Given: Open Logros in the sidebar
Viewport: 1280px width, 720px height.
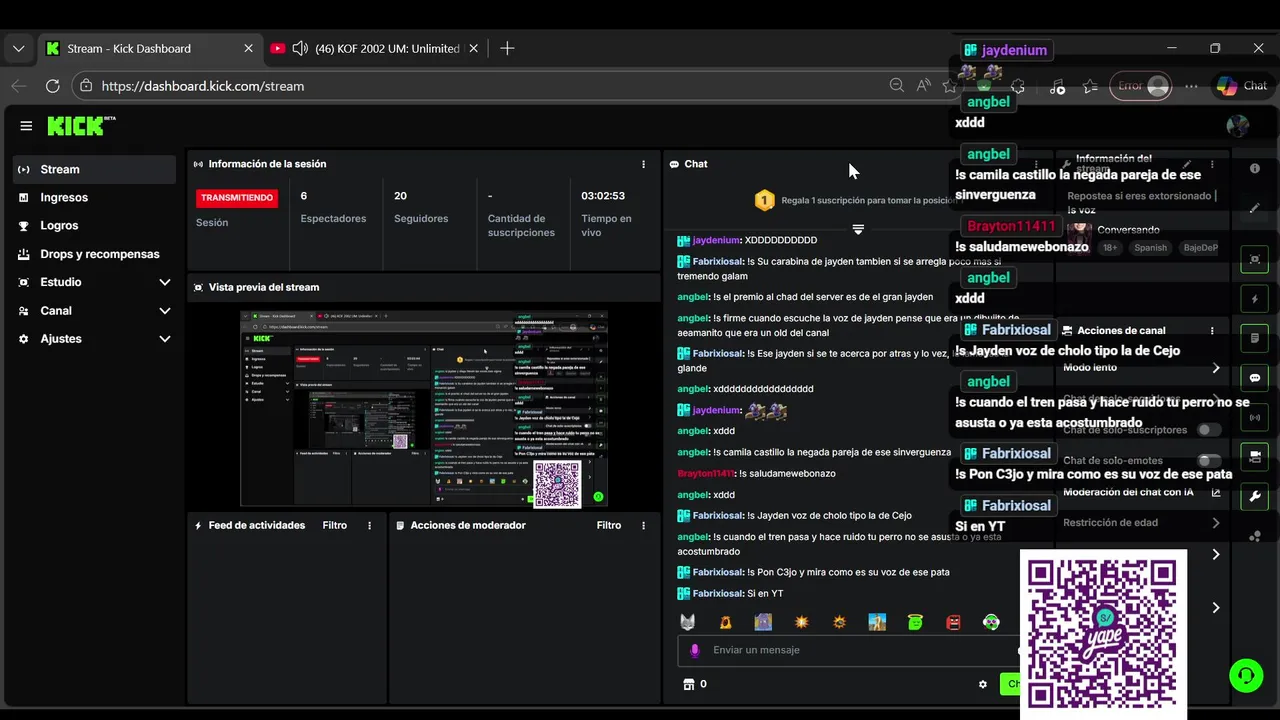Looking at the screenshot, I should point(95,225).
